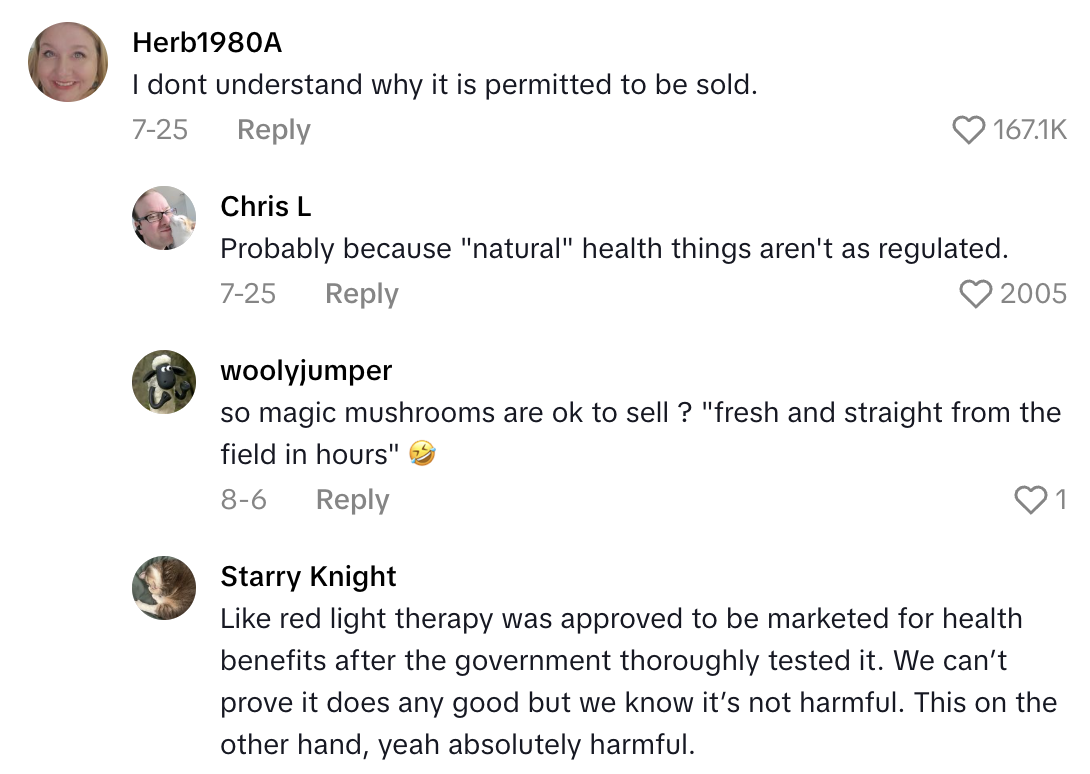
Task: Click Chris L's profile picture
Action: (164, 218)
